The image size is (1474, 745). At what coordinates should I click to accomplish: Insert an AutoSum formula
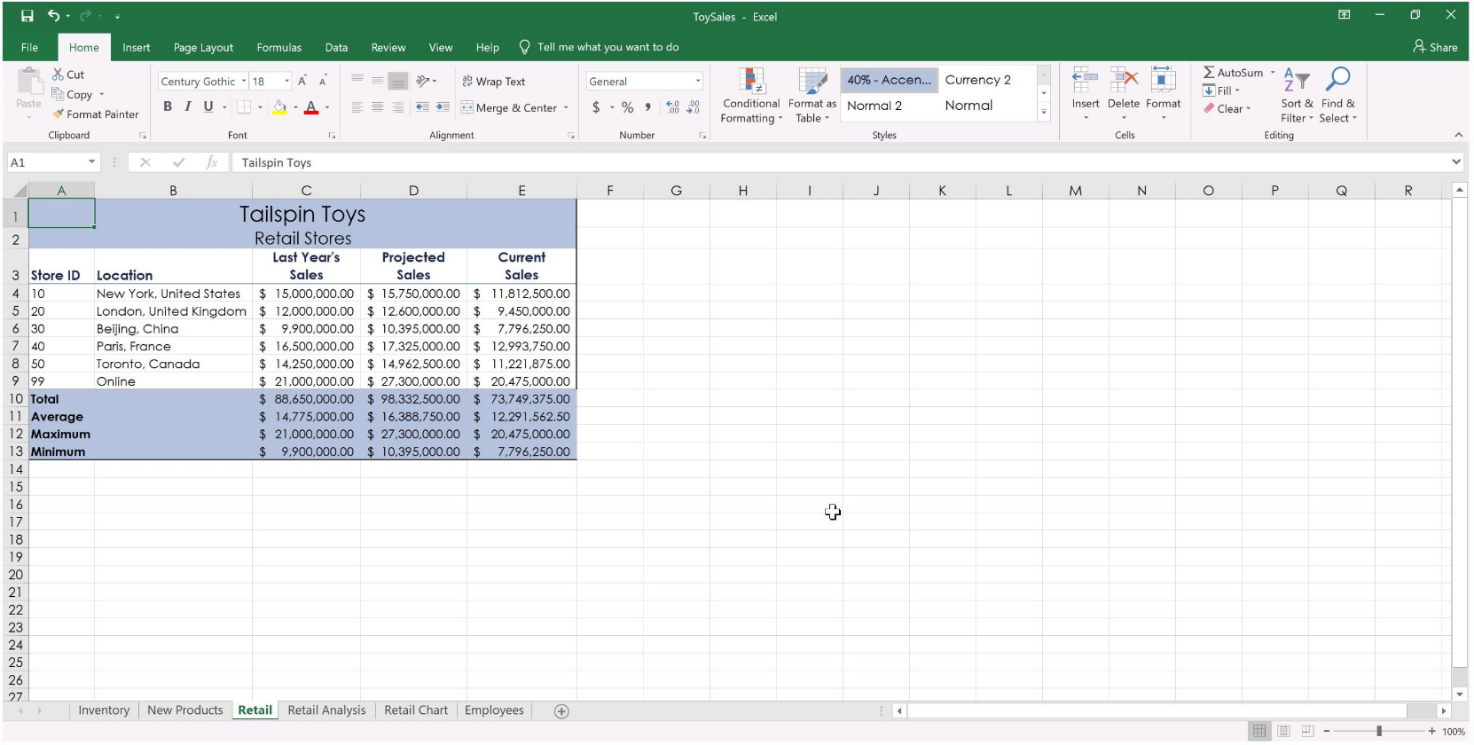(1233, 73)
